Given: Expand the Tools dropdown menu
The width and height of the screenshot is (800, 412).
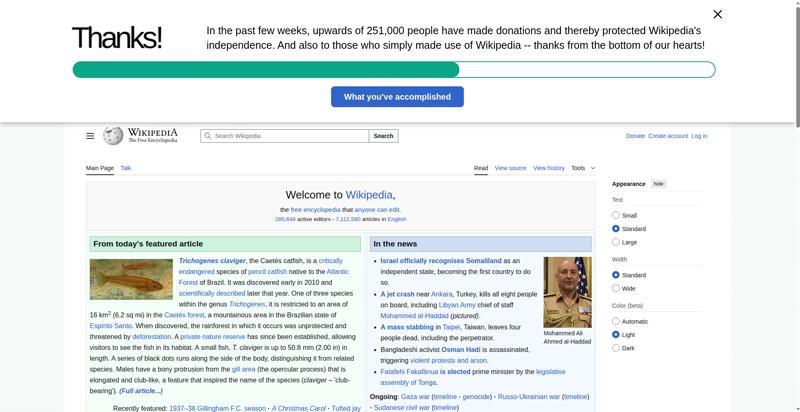Looking at the screenshot, I should [583, 168].
